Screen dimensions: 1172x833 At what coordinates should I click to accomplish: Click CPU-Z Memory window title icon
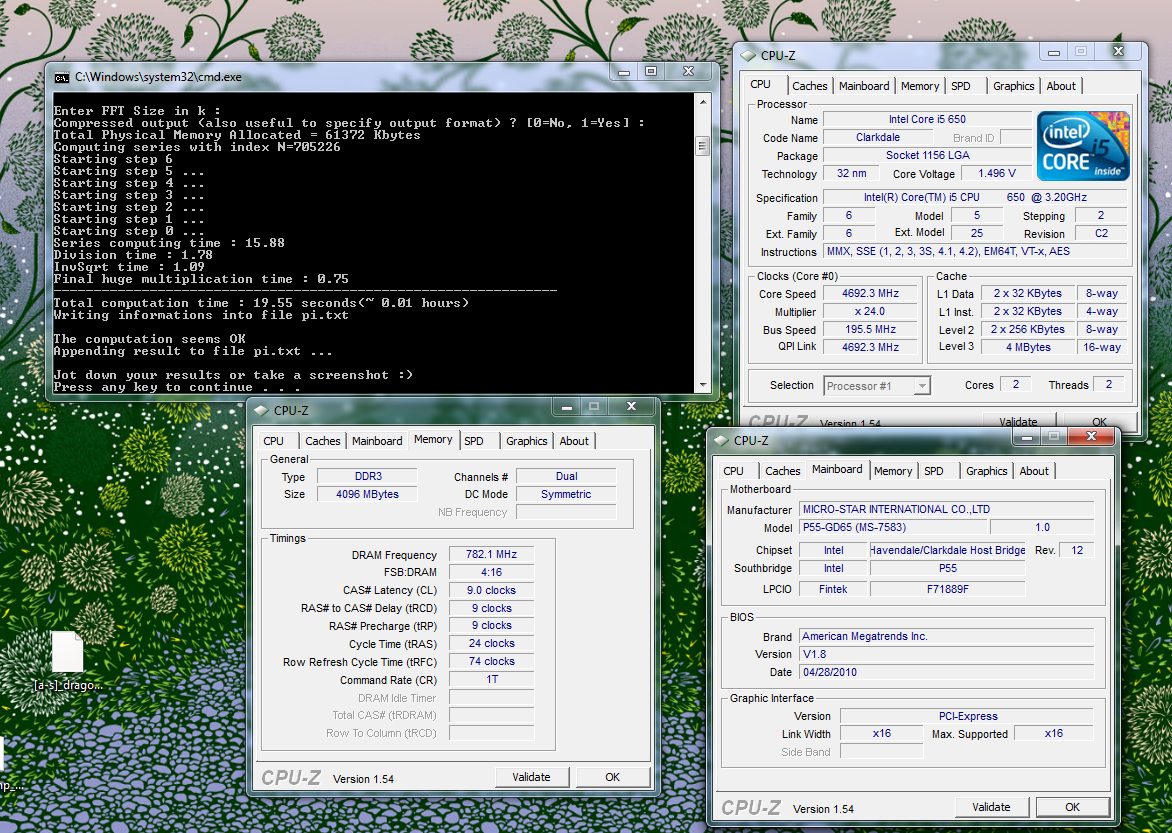point(262,411)
